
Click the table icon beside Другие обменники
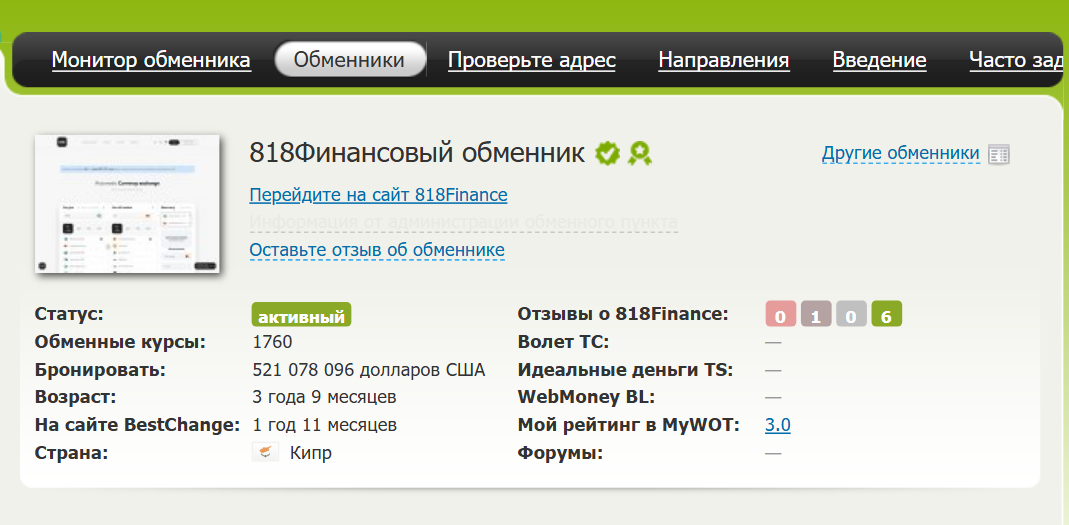point(999,154)
